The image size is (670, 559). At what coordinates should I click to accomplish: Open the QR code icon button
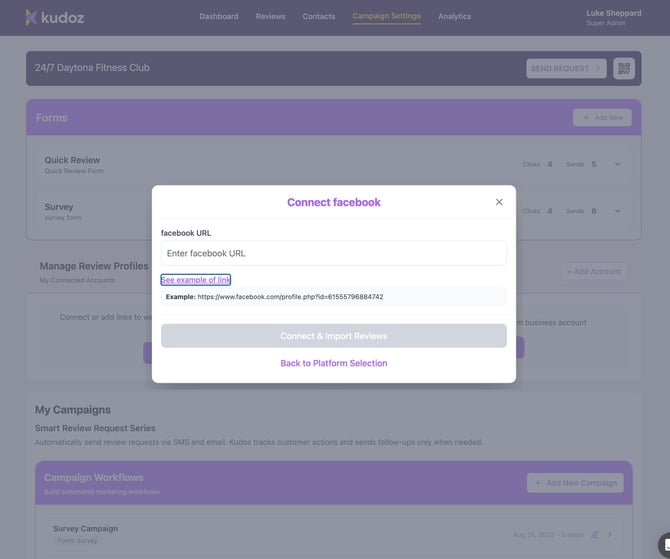point(624,68)
